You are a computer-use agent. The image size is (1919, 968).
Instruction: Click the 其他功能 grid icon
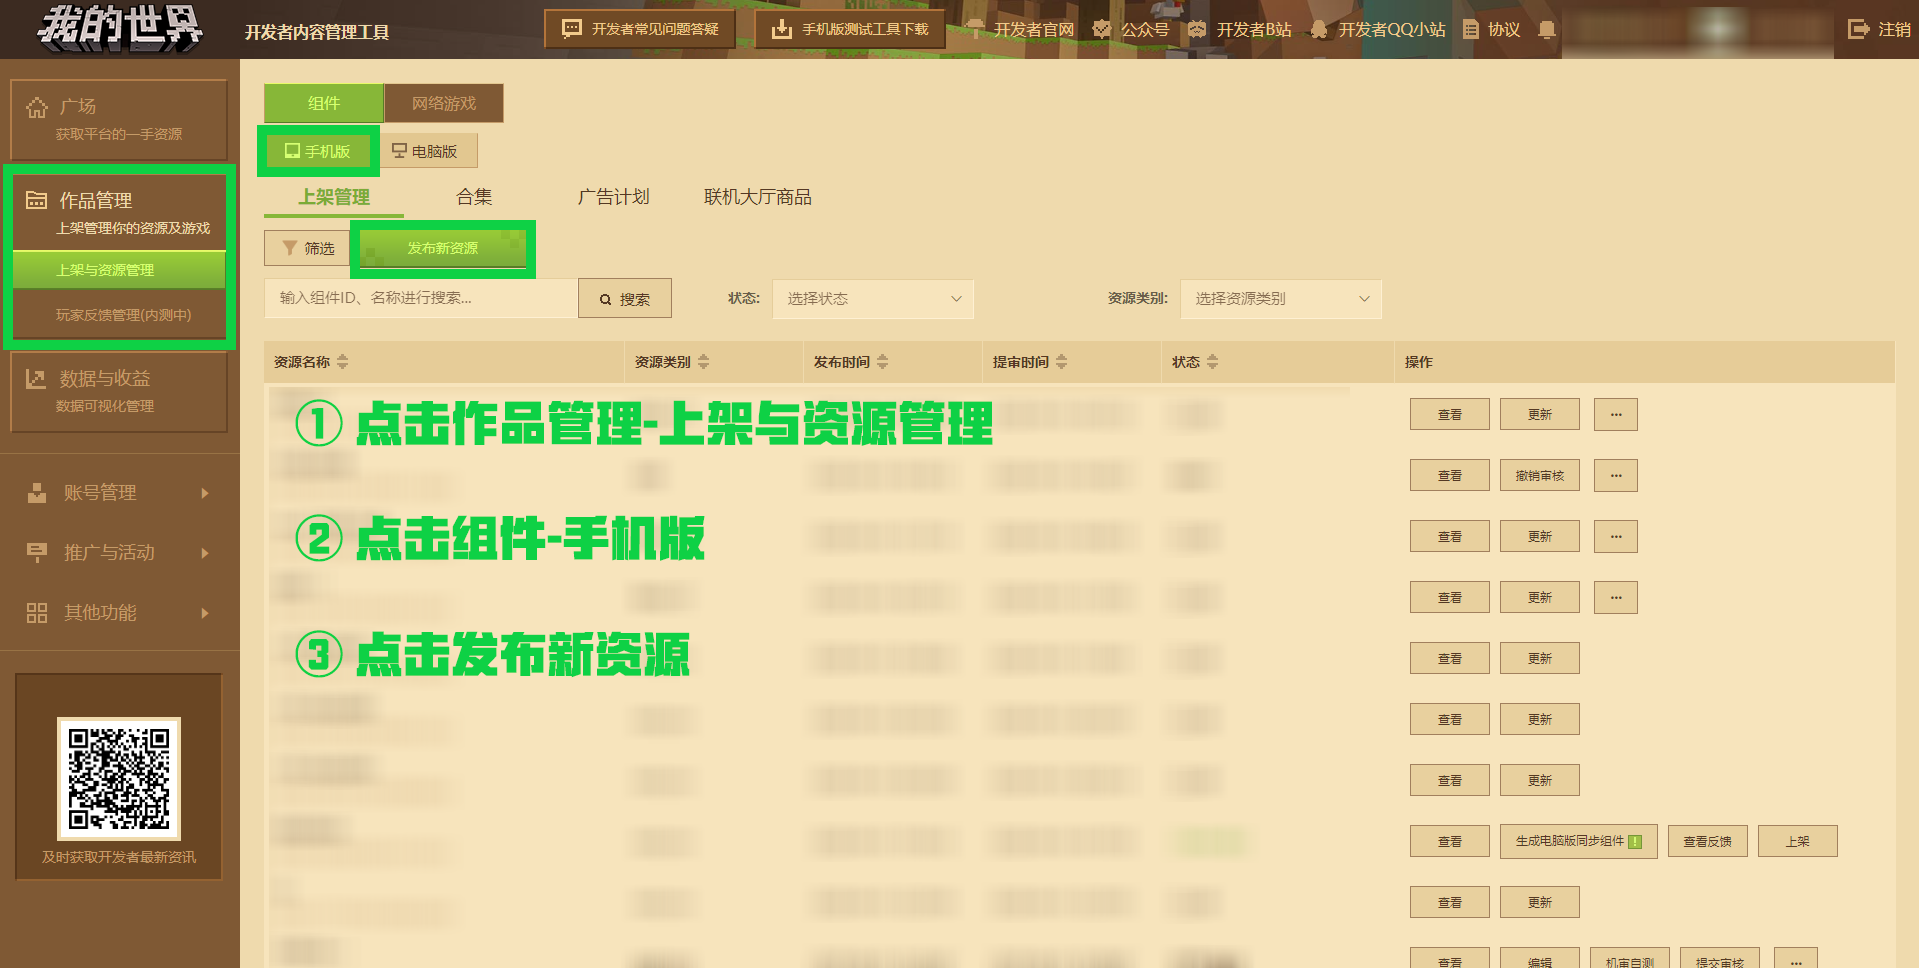point(37,613)
